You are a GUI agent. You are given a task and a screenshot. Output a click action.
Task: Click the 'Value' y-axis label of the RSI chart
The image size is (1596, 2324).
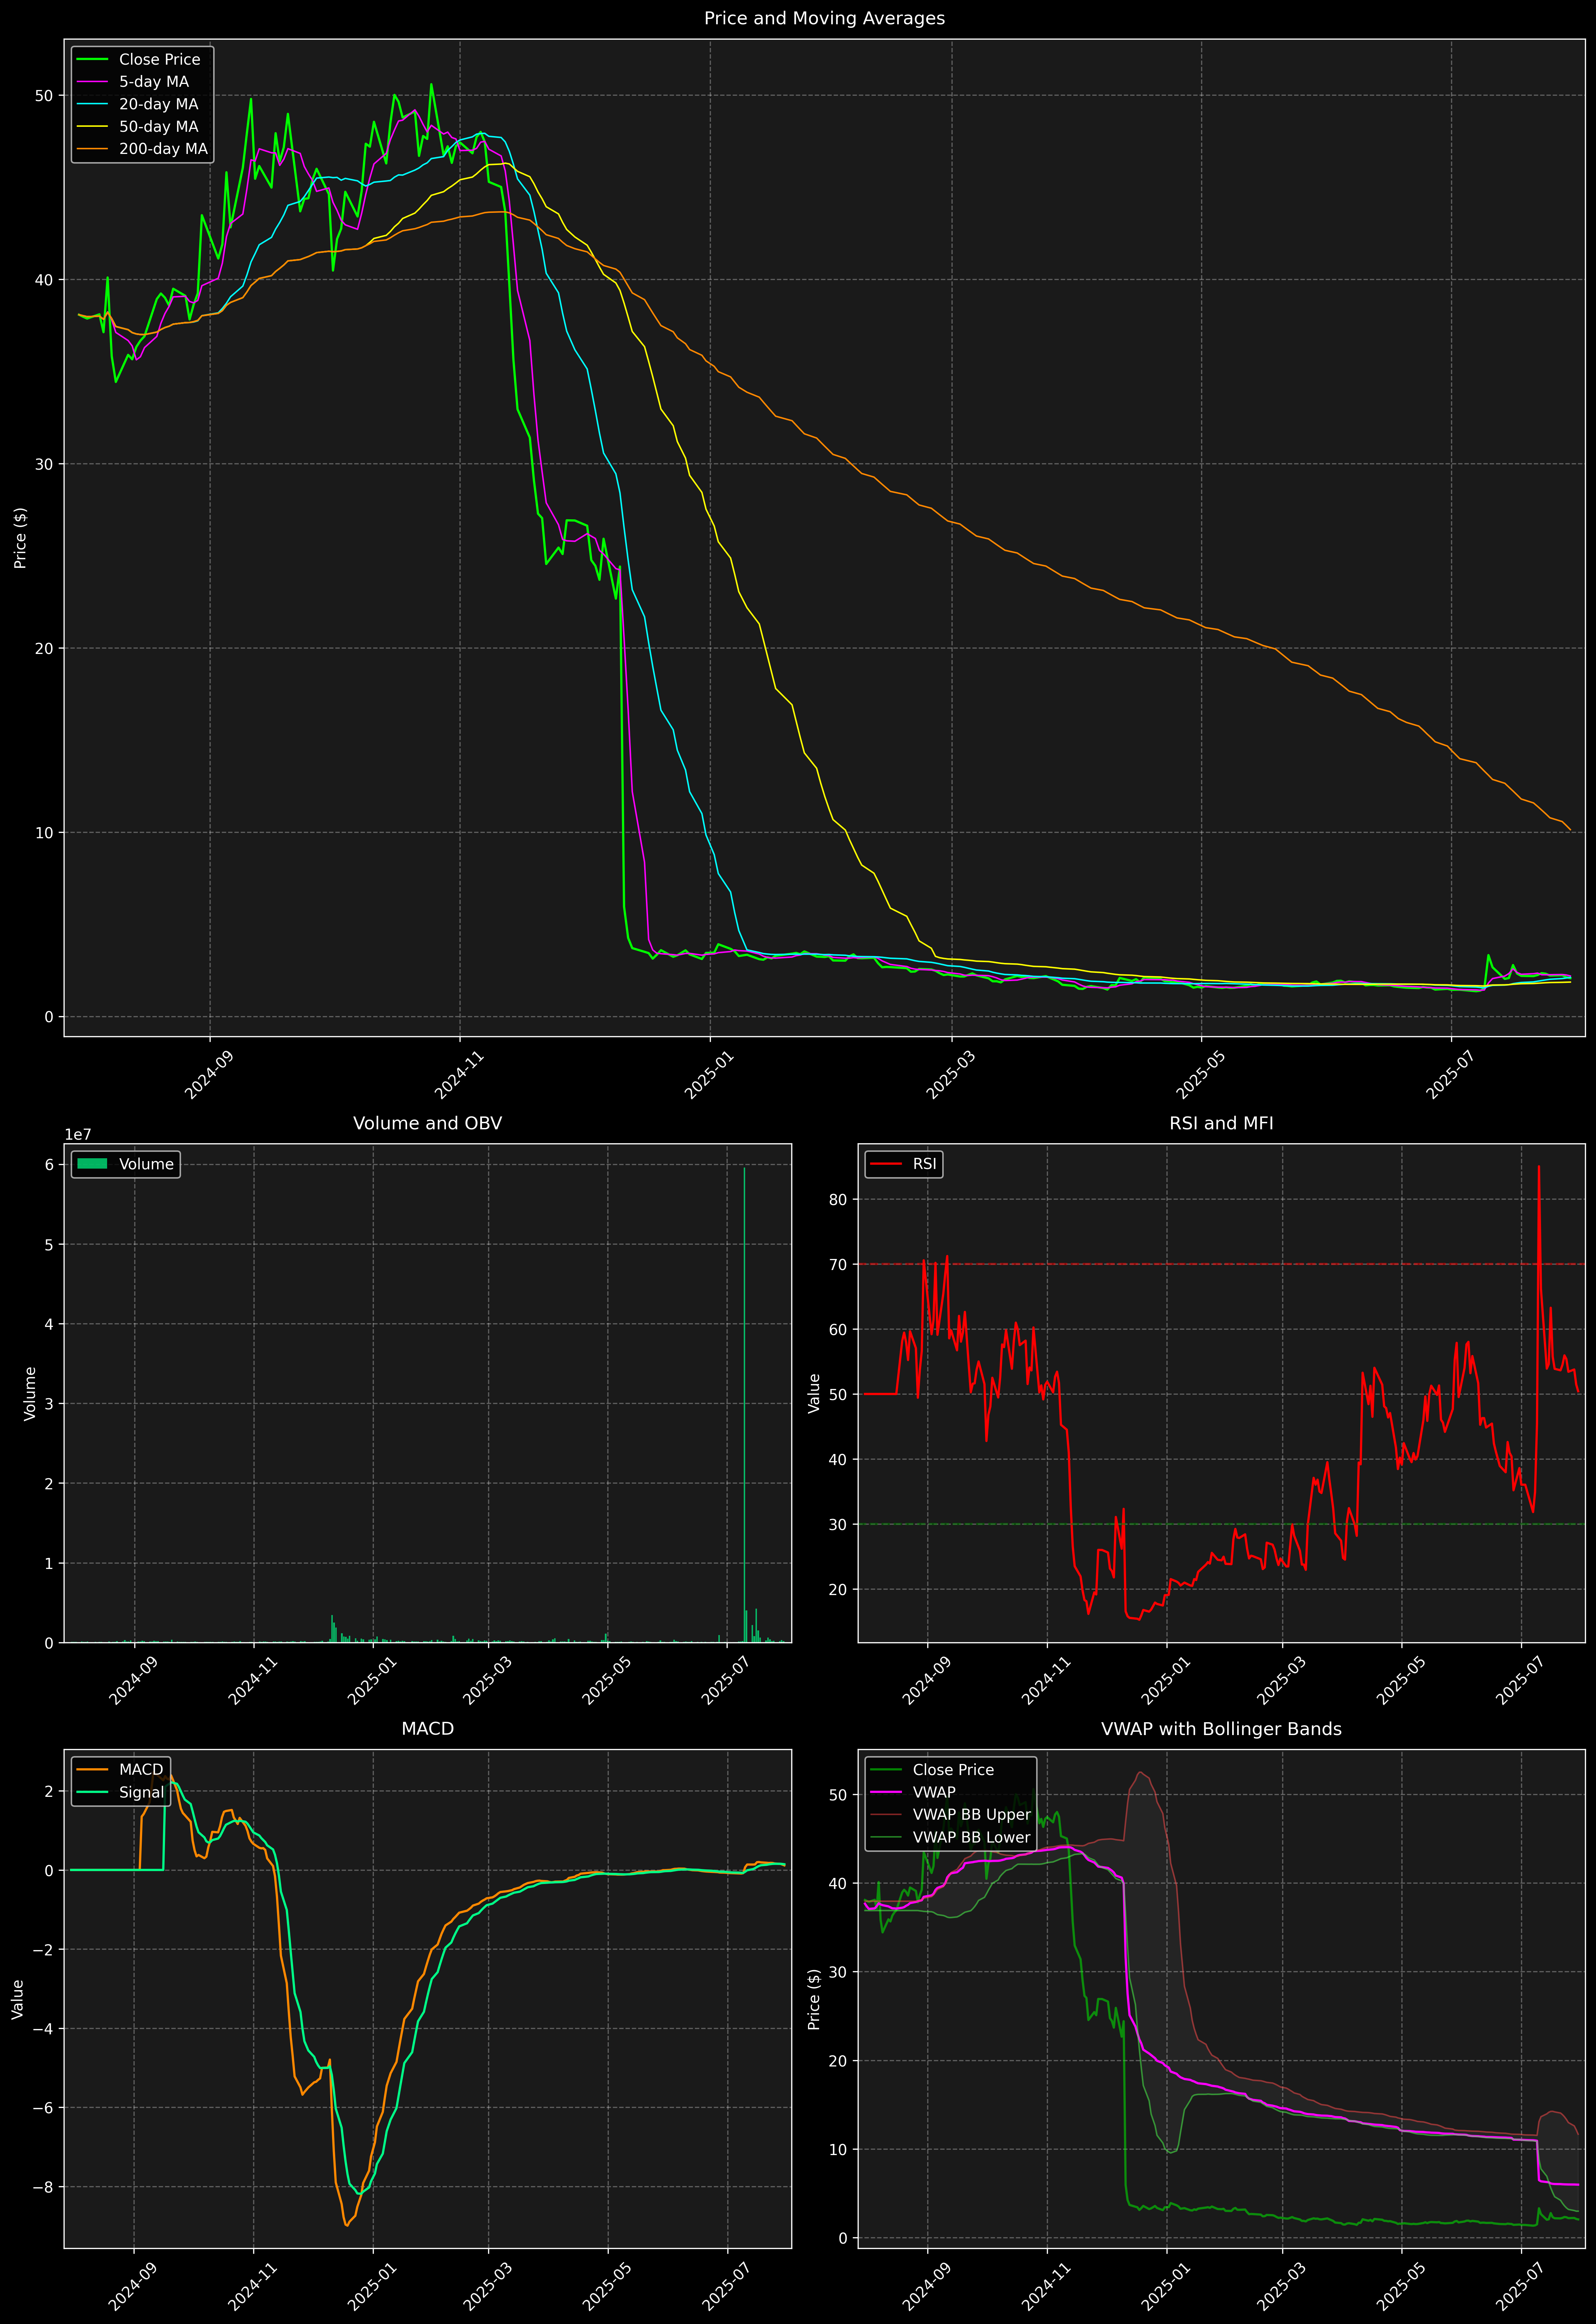[814, 1393]
